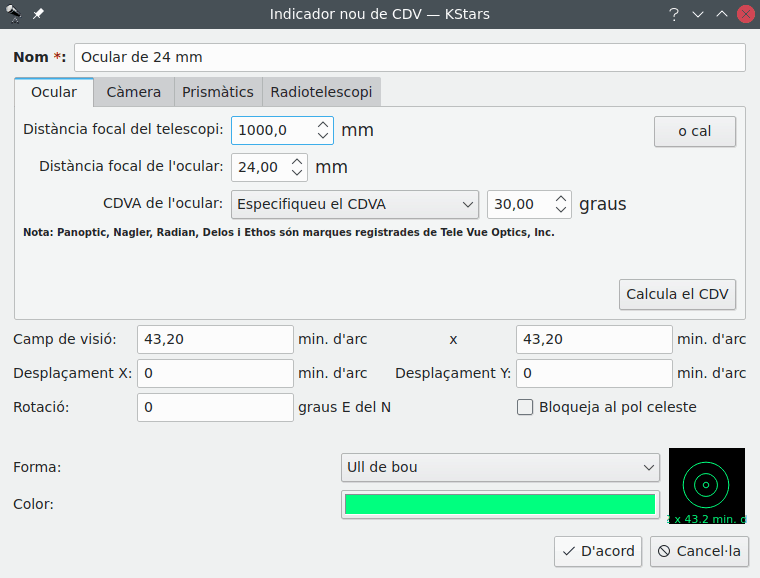Open the CDVA de l'ocular dropdown
The height and width of the screenshot is (578, 760).
pyautogui.click(x=355, y=205)
